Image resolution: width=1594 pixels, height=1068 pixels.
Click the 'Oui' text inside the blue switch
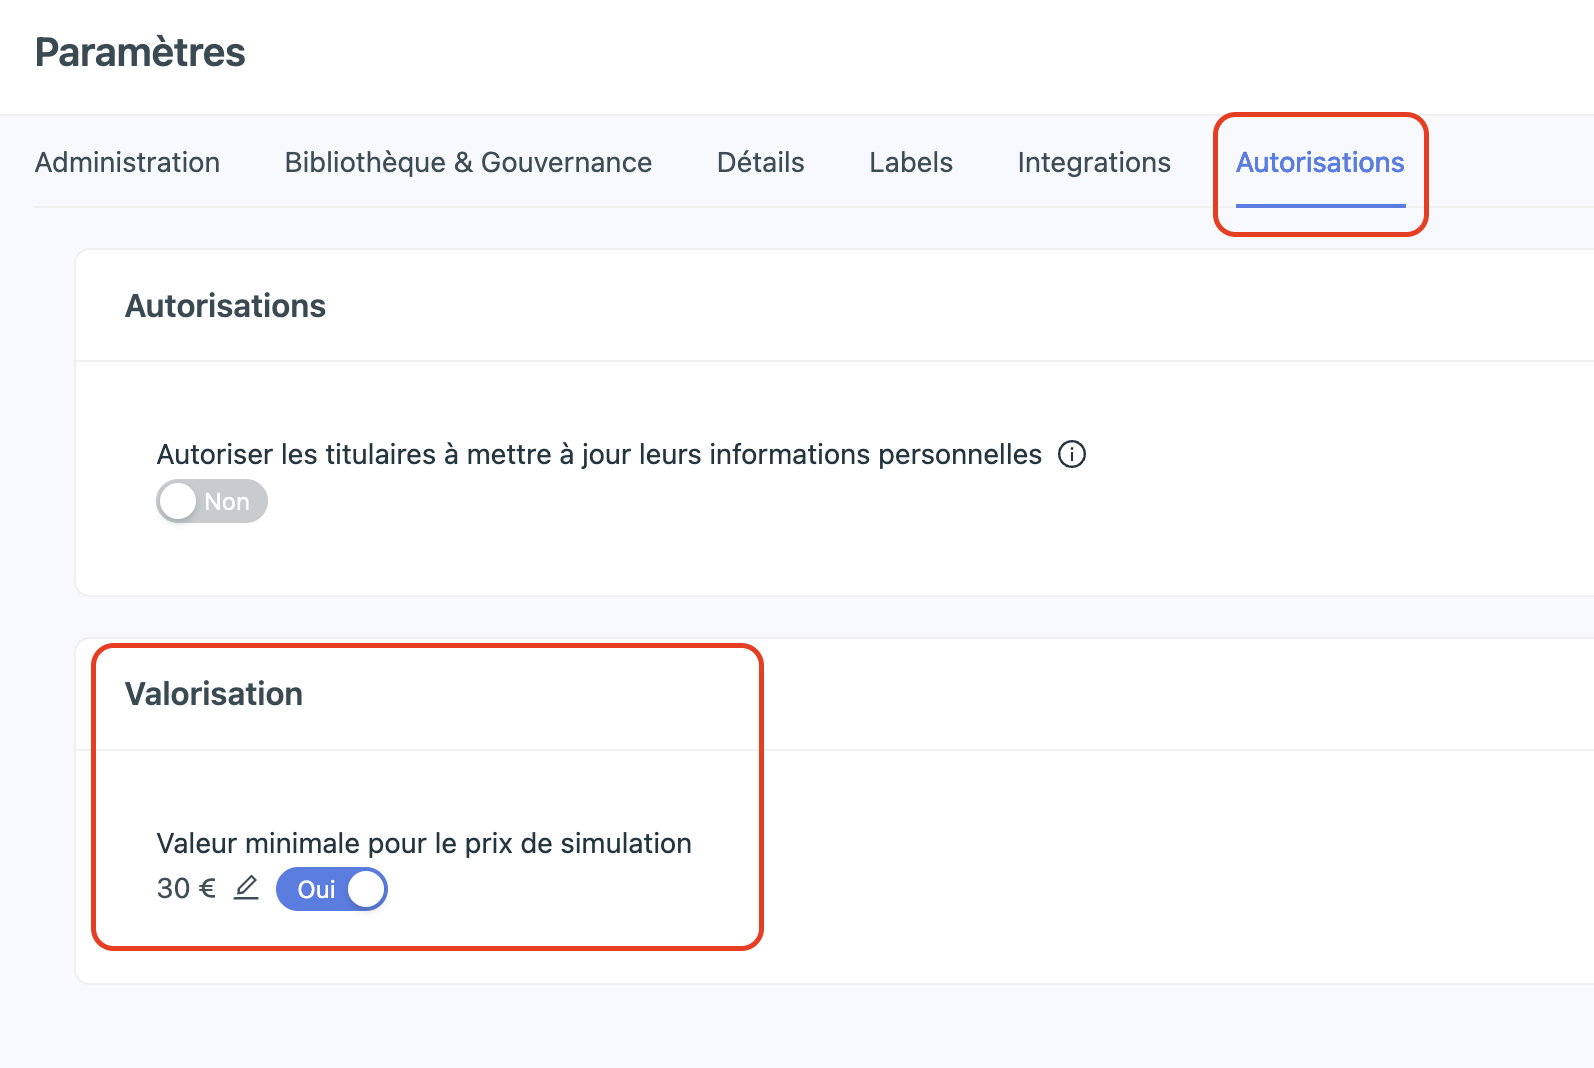316,890
